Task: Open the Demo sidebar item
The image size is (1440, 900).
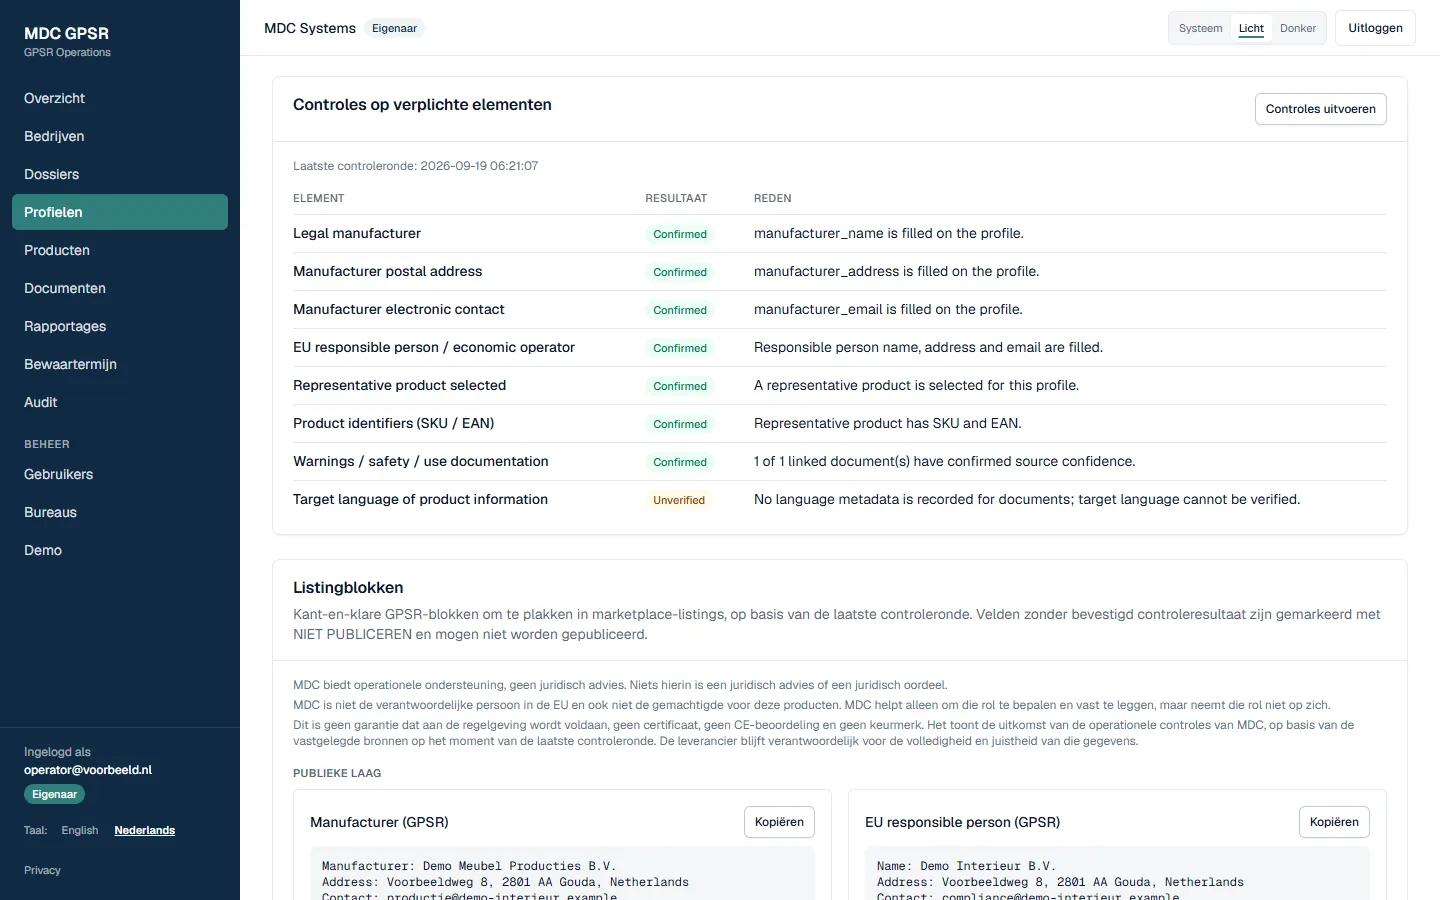Action: (120, 550)
